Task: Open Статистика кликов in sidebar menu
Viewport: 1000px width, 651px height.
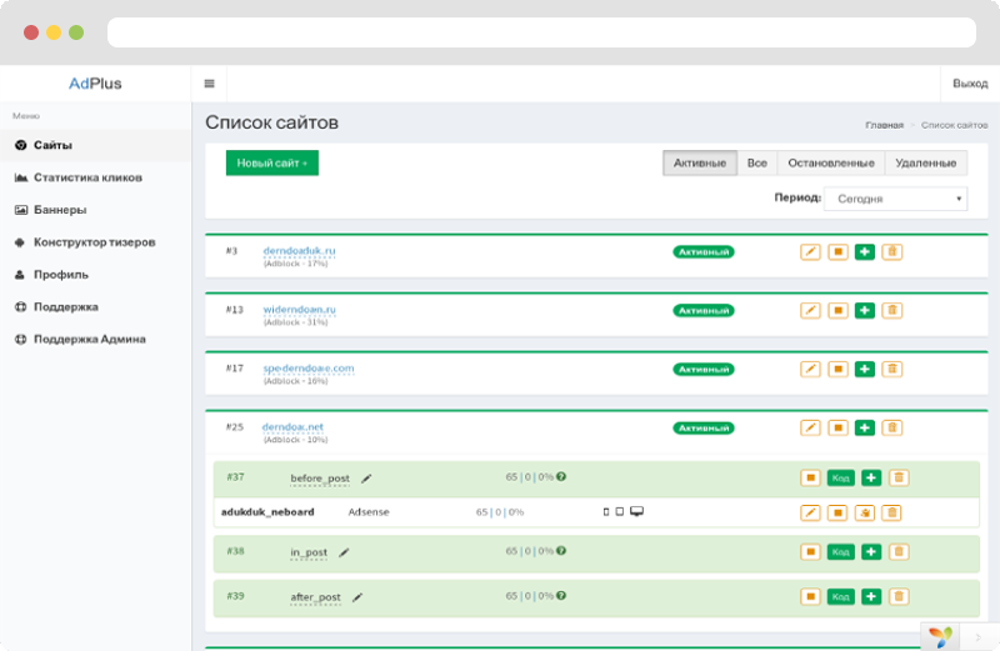Action: tap(88, 178)
